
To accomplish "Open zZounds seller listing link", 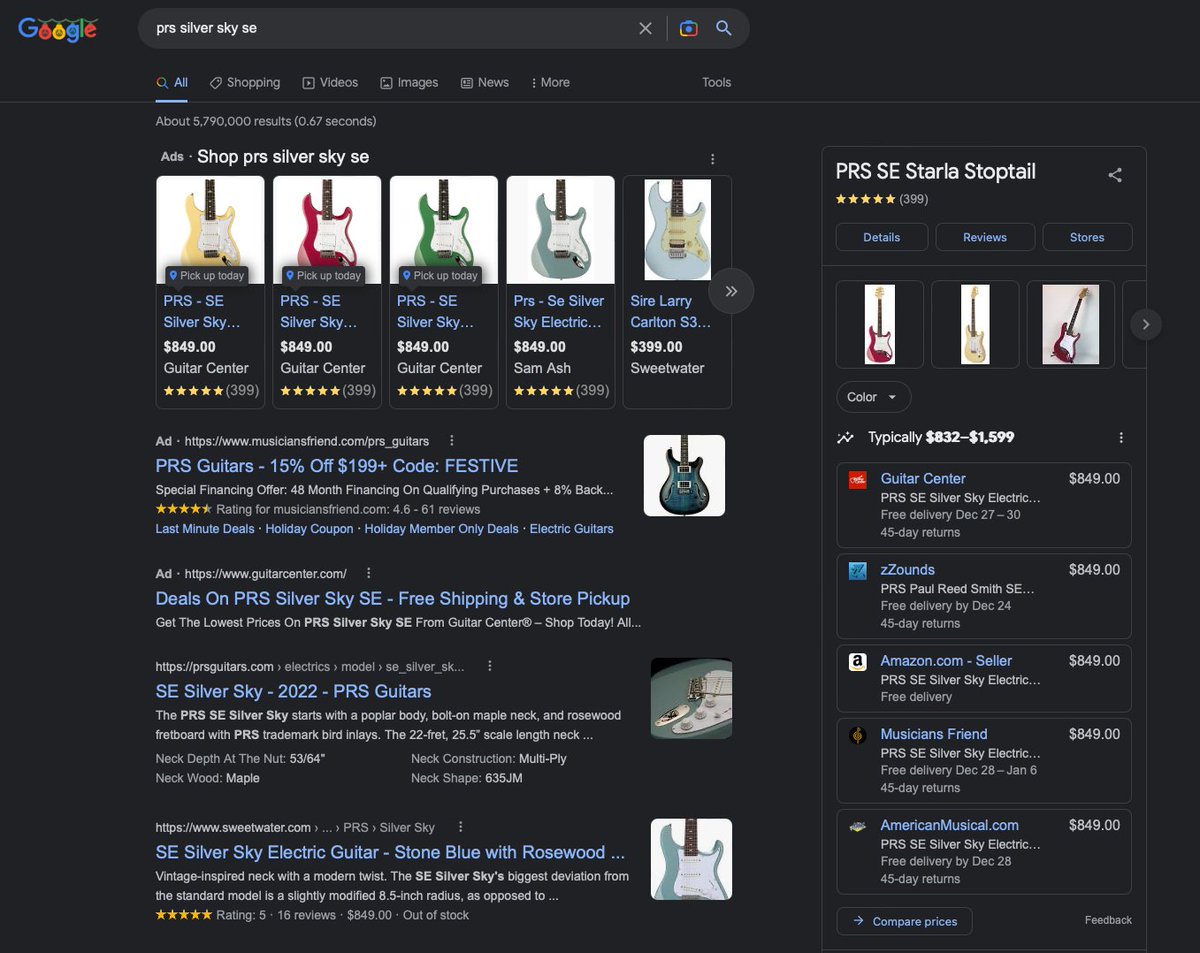I will (x=908, y=570).
